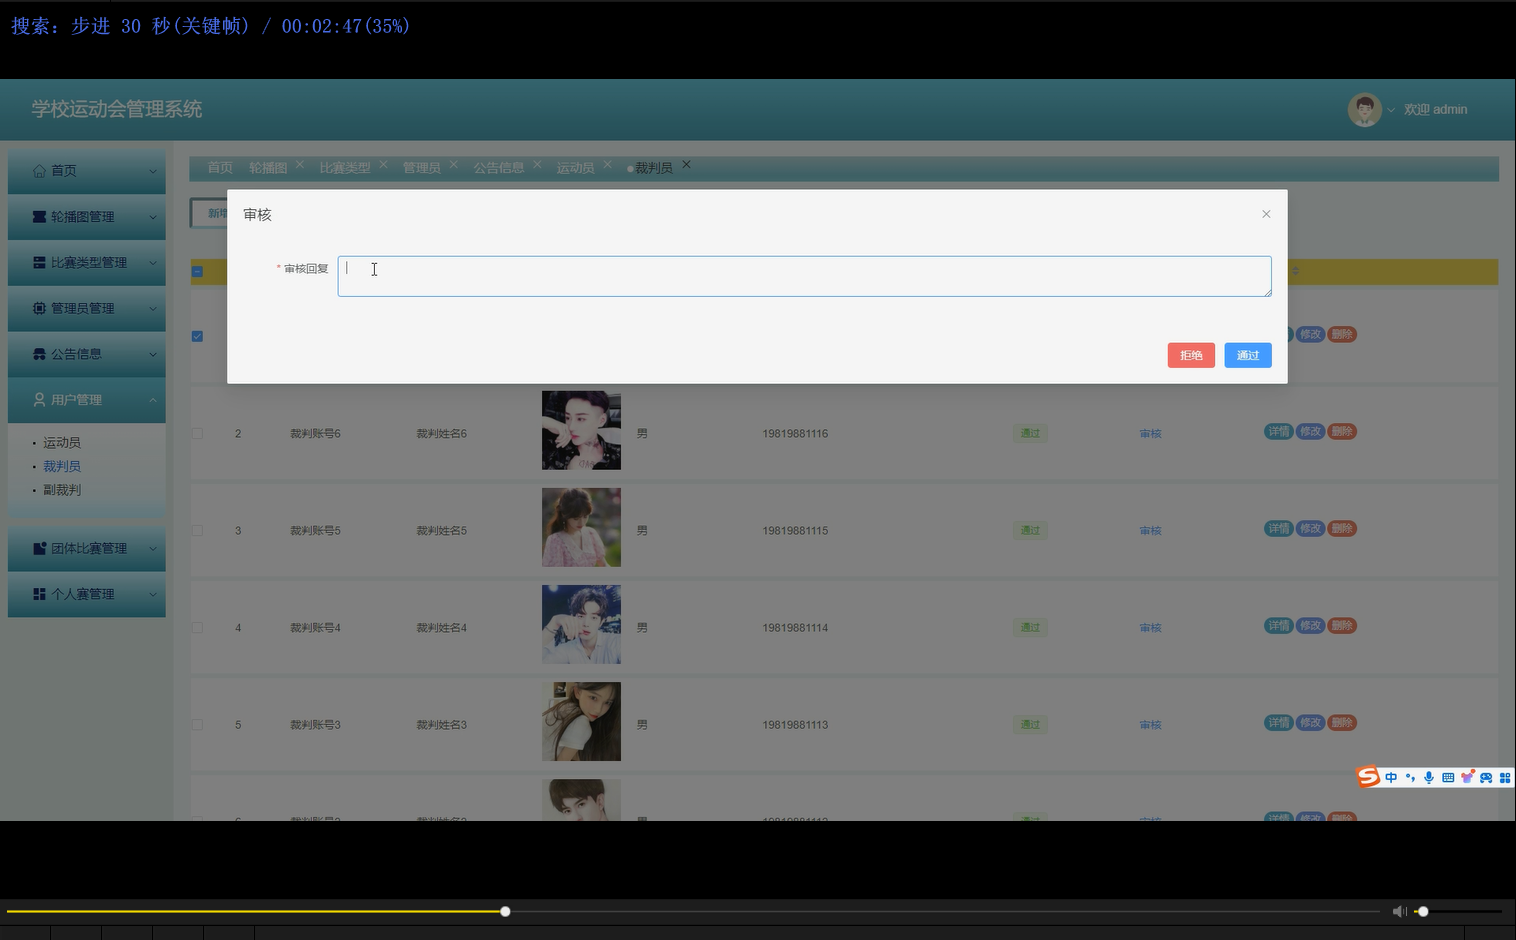This screenshot has width=1516, height=940.
Task: Click 删除 button for 裁判账号3 row
Action: pyautogui.click(x=1342, y=723)
